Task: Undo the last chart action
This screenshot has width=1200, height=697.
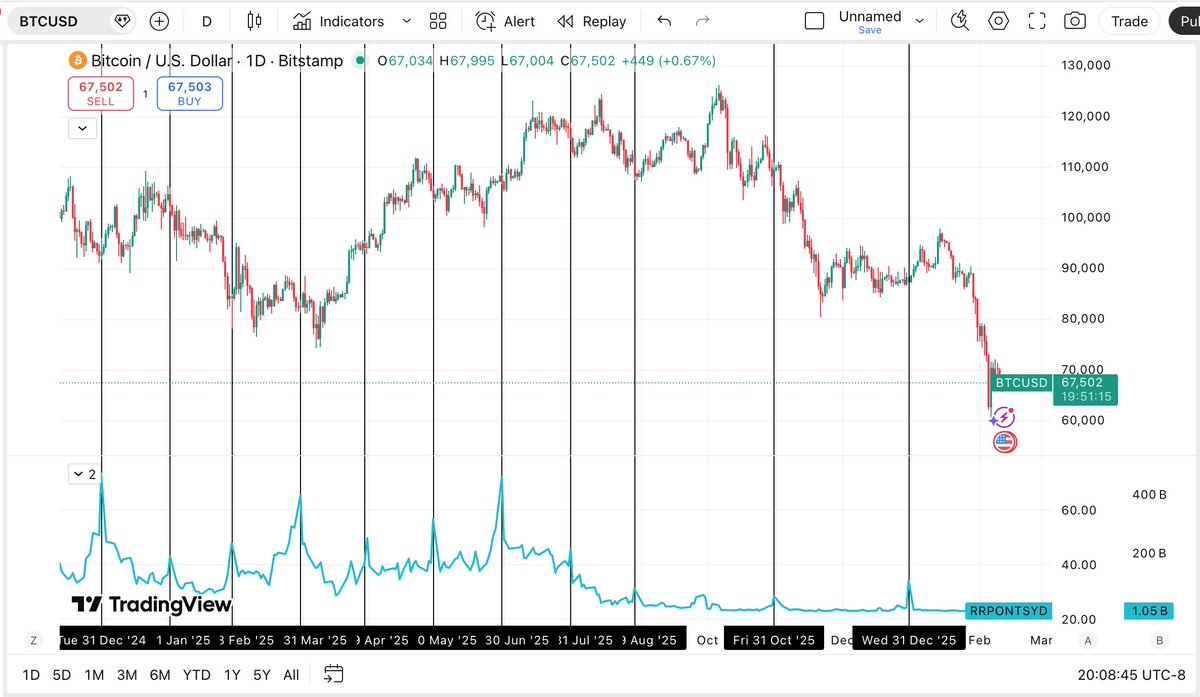Action: click(x=664, y=21)
